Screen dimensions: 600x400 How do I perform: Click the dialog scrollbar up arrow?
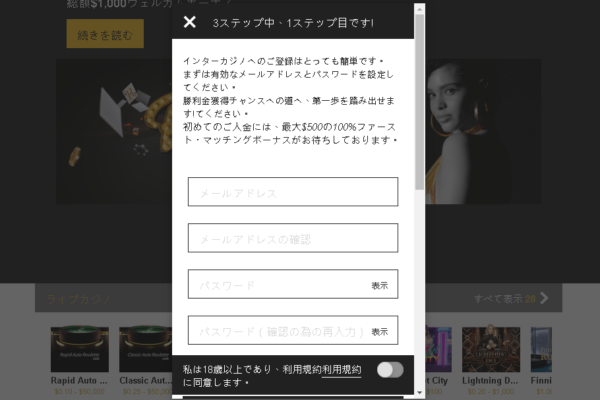pos(419,9)
